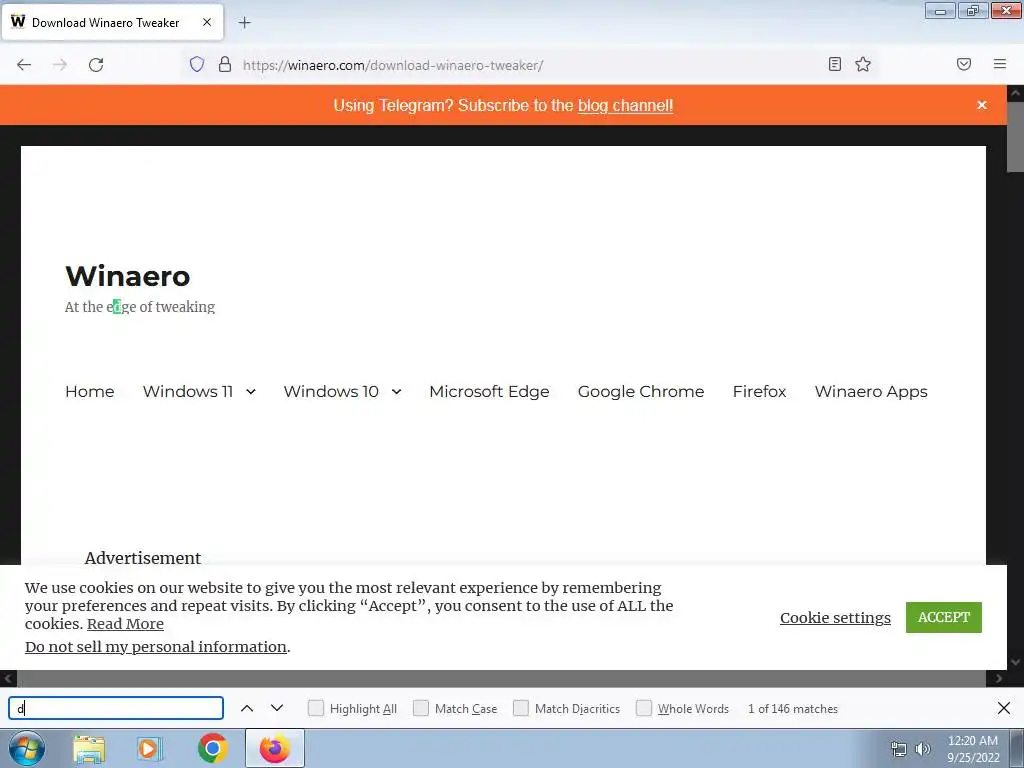Click the vertical scrollbar thumb
The image size is (1024, 768).
coord(1016,137)
